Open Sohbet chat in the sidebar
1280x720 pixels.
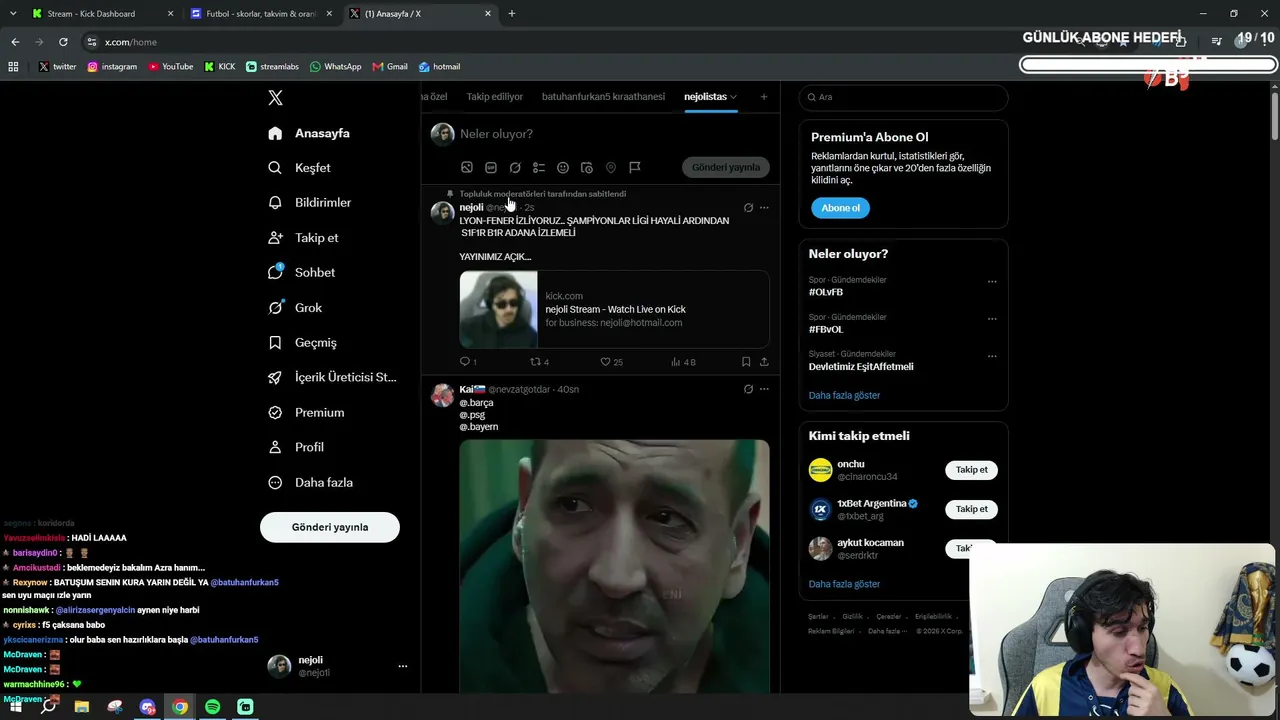click(x=301, y=272)
